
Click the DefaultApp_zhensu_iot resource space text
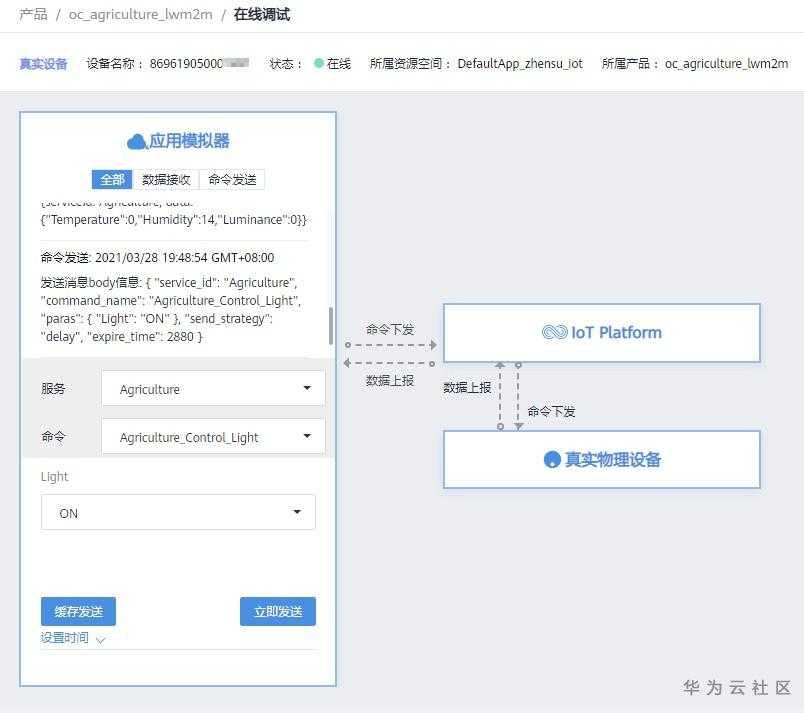[x=520, y=64]
